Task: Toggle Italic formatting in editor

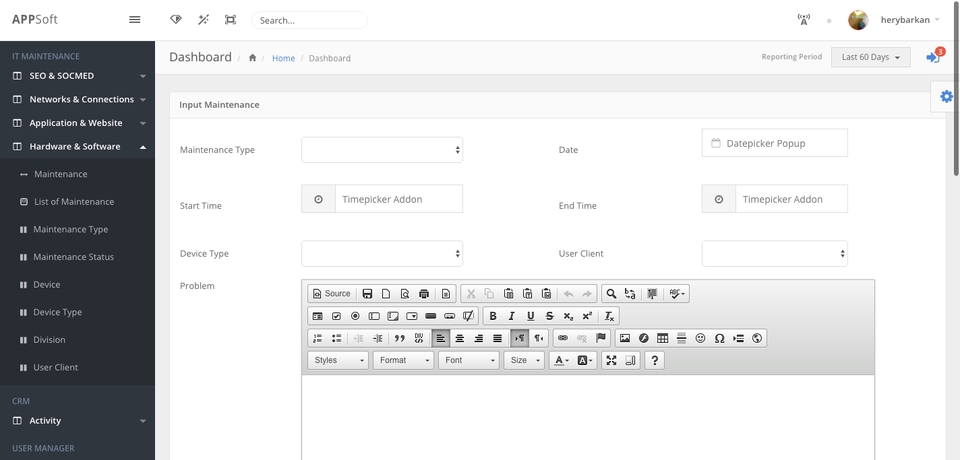Action: click(x=512, y=316)
